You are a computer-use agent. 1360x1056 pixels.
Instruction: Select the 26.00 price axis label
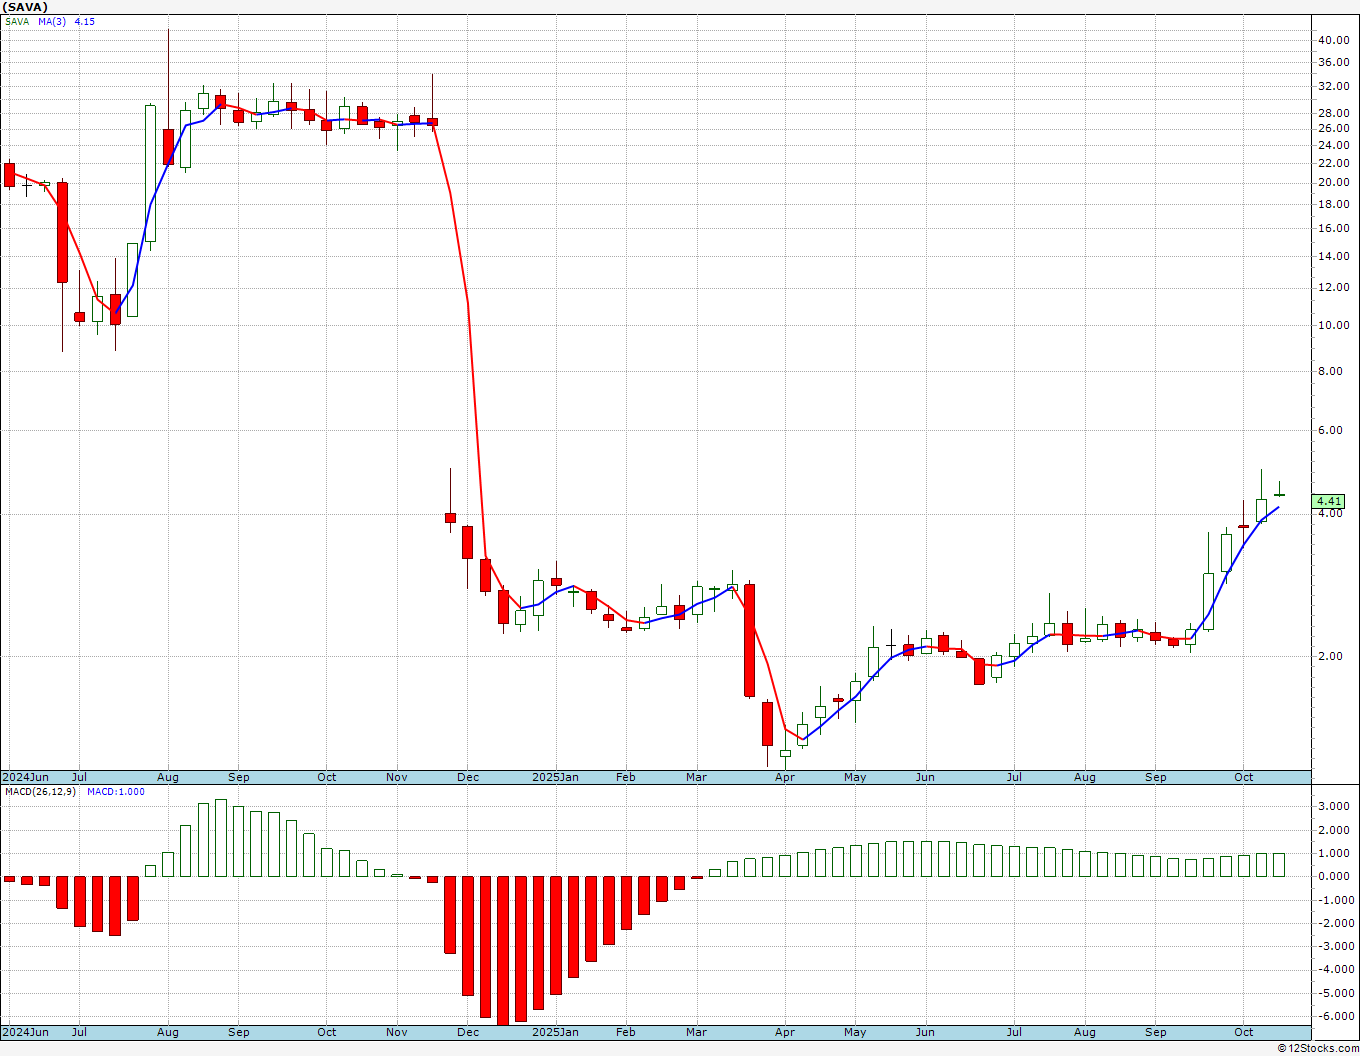[x=1333, y=129]
